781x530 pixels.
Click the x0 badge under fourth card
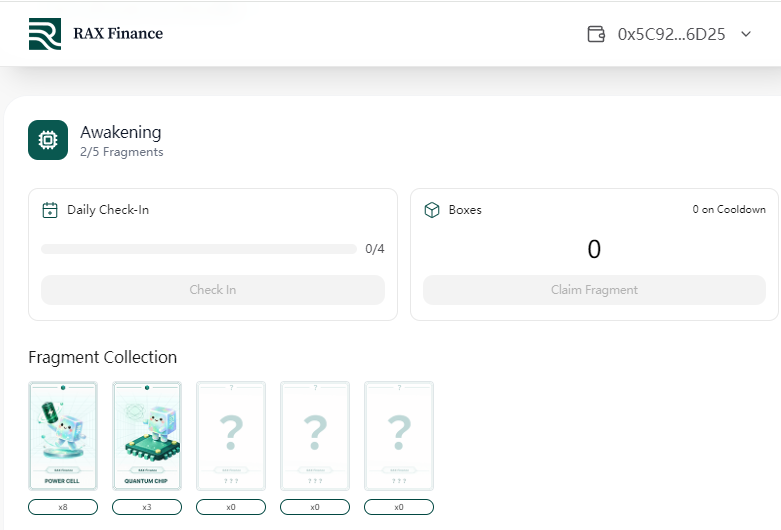pyautogui.click(x=315, y=507)
